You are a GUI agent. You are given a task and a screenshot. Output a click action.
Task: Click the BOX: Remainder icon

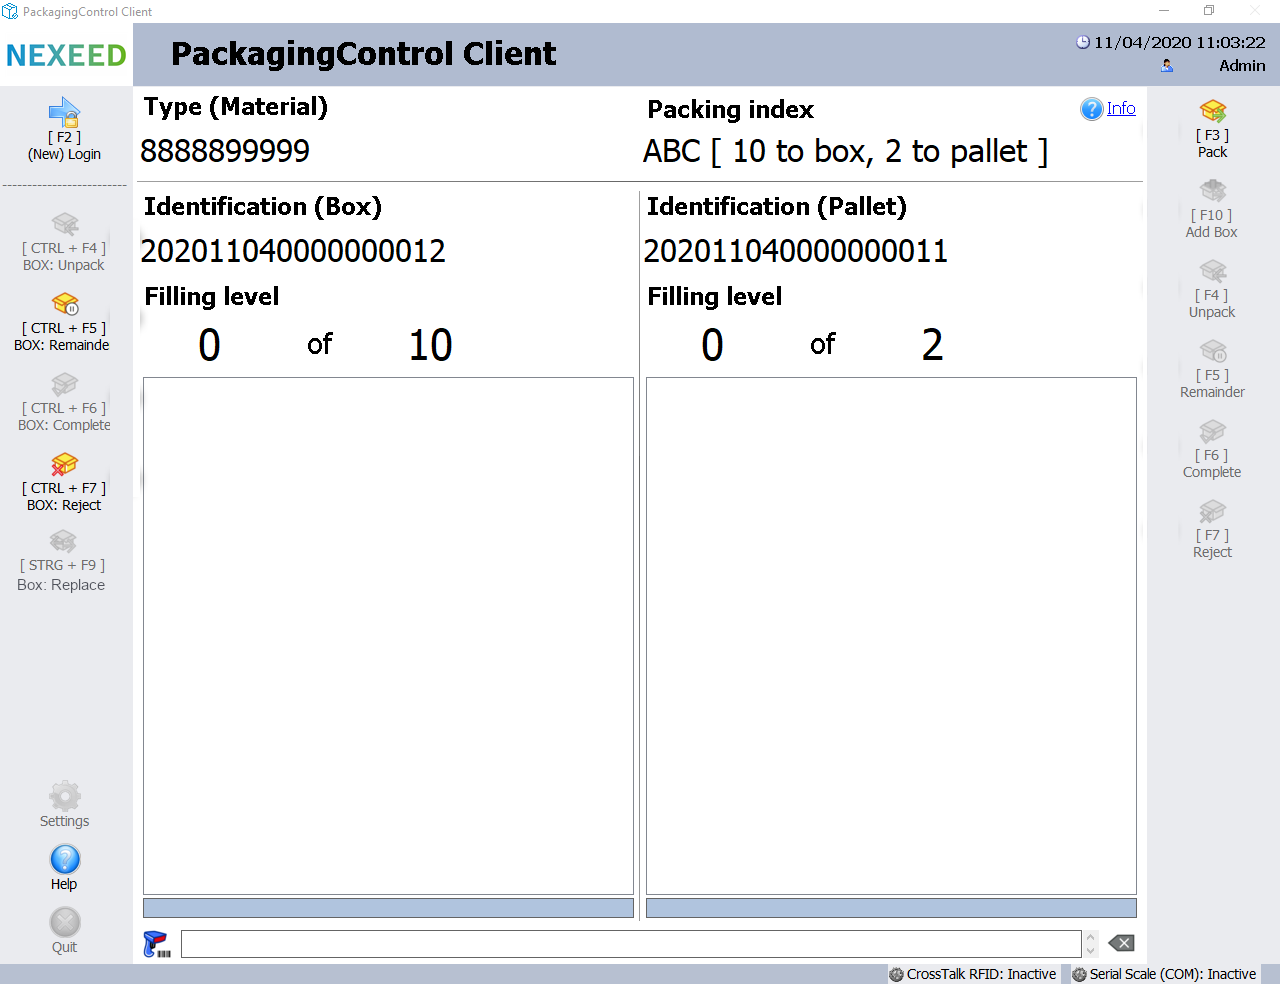(65, 304)
